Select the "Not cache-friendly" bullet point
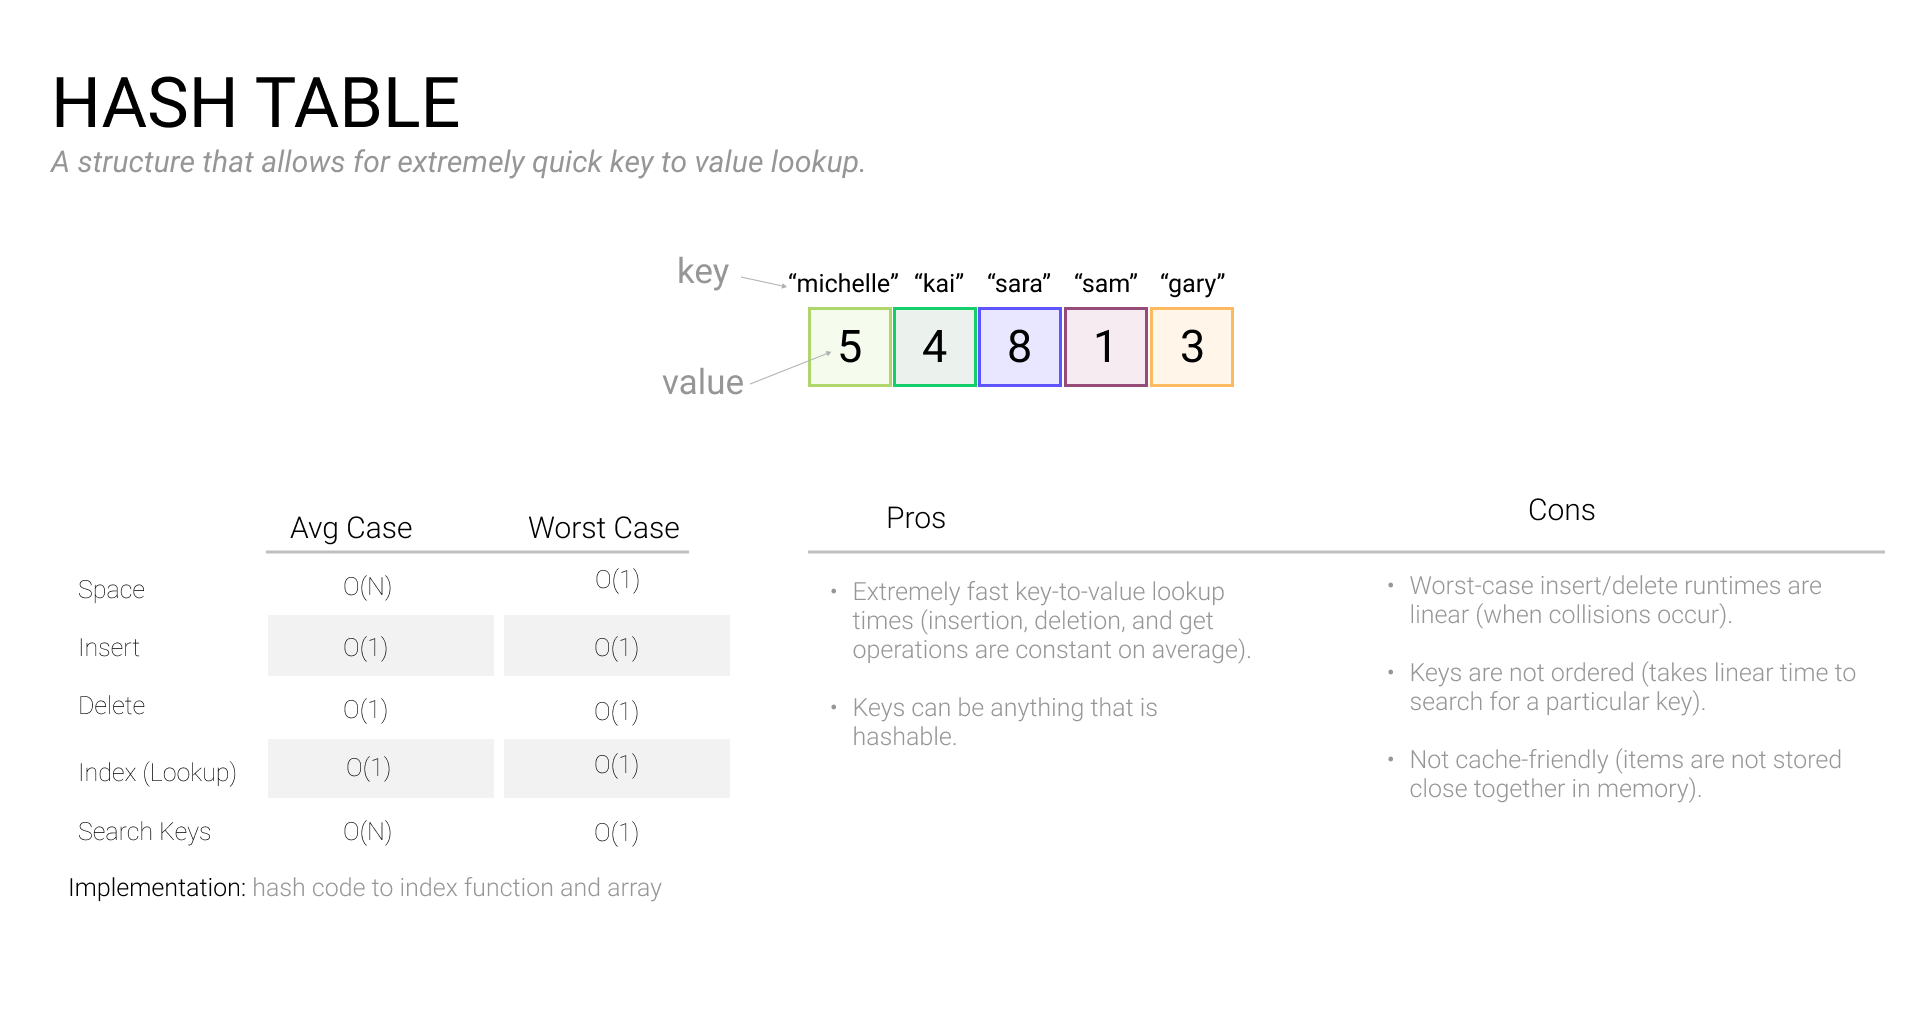The image size is (1914, 1028). 1625,774
